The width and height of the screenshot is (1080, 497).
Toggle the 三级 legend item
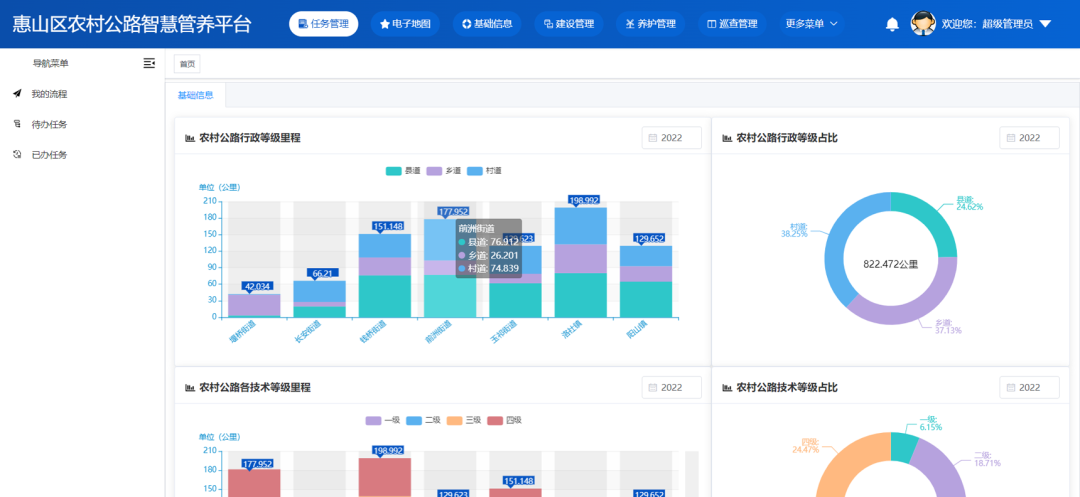pyautogui.click(x=464, y=420)
